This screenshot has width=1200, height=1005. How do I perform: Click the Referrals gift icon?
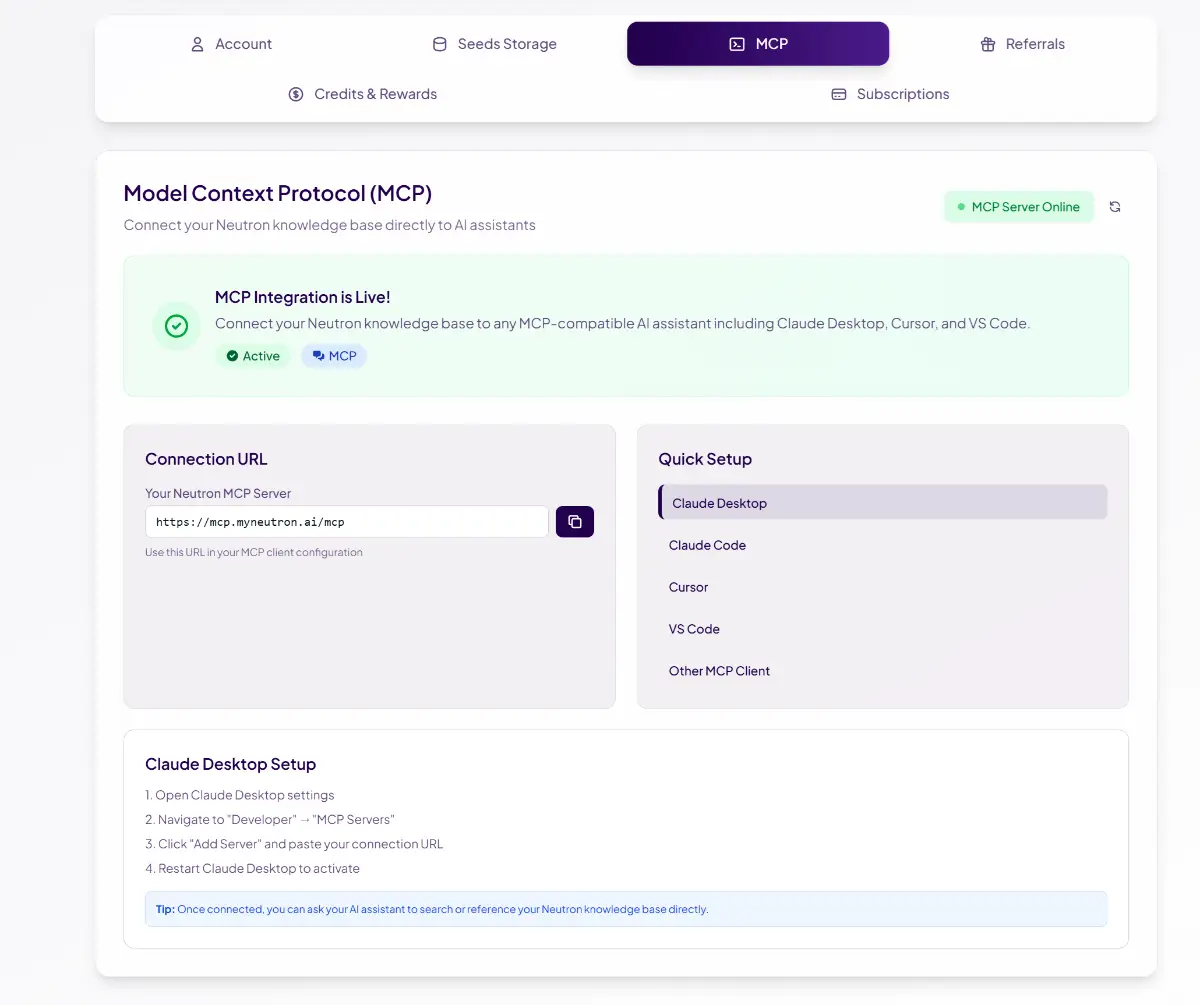pyautogui.click(x=988, y=44)
